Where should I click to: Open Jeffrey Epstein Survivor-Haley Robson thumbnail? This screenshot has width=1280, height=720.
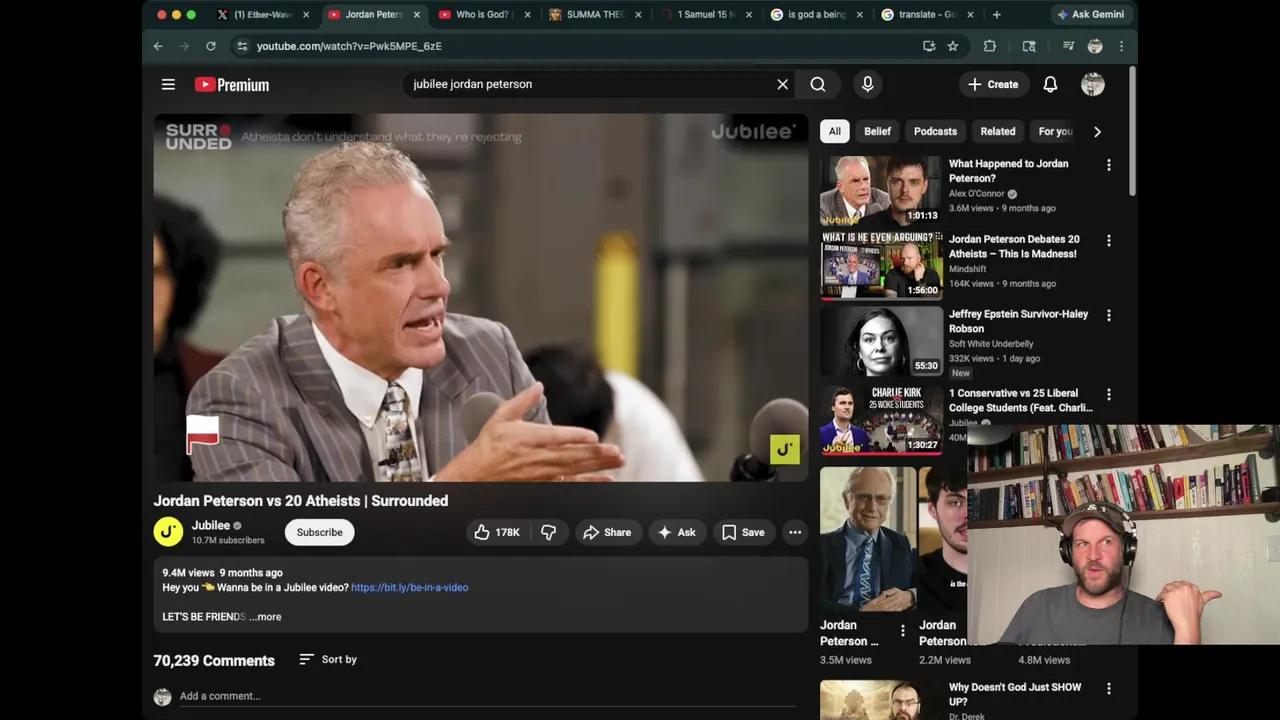[881, 341]
